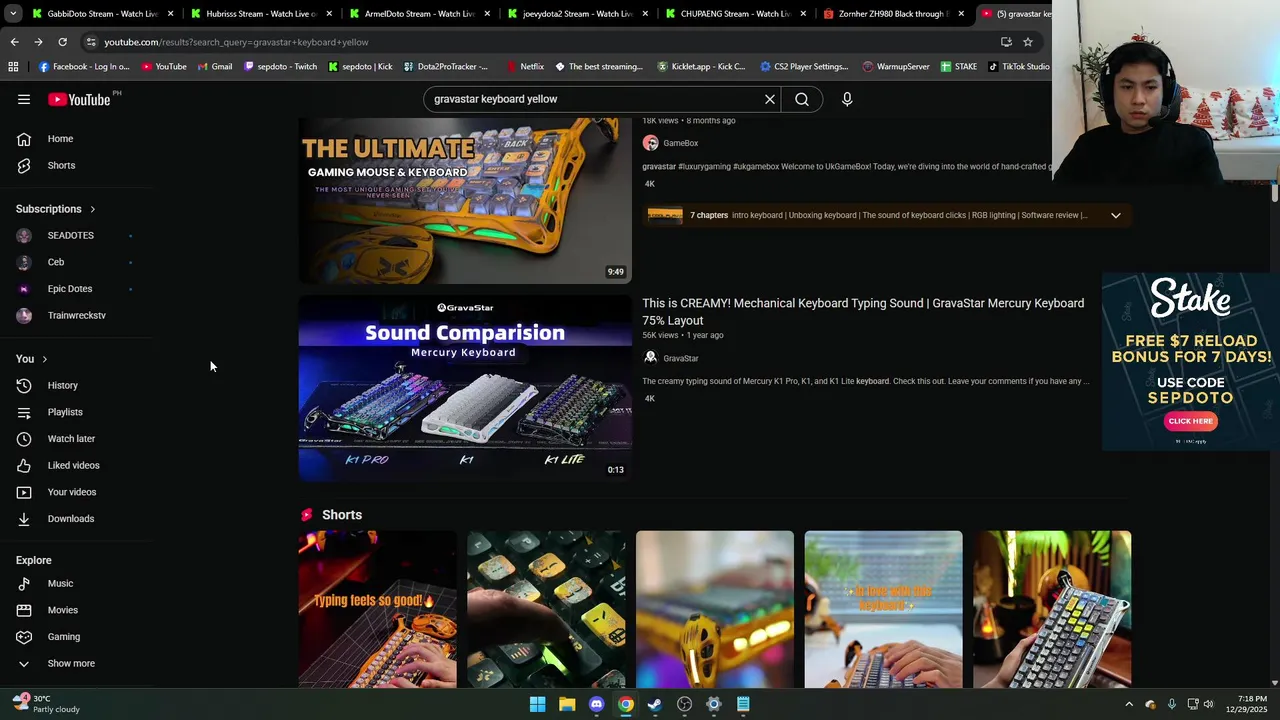Bookmark this page with star icon

coord(1027,42)
